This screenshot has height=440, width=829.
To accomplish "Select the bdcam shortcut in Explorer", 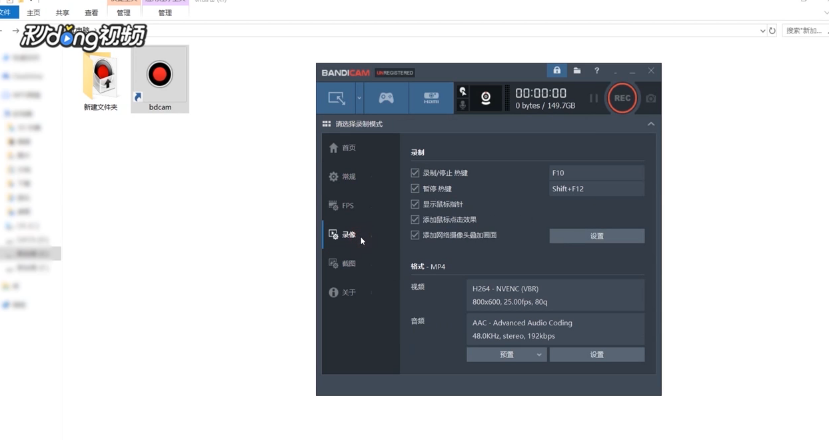I will click(160, 79).
